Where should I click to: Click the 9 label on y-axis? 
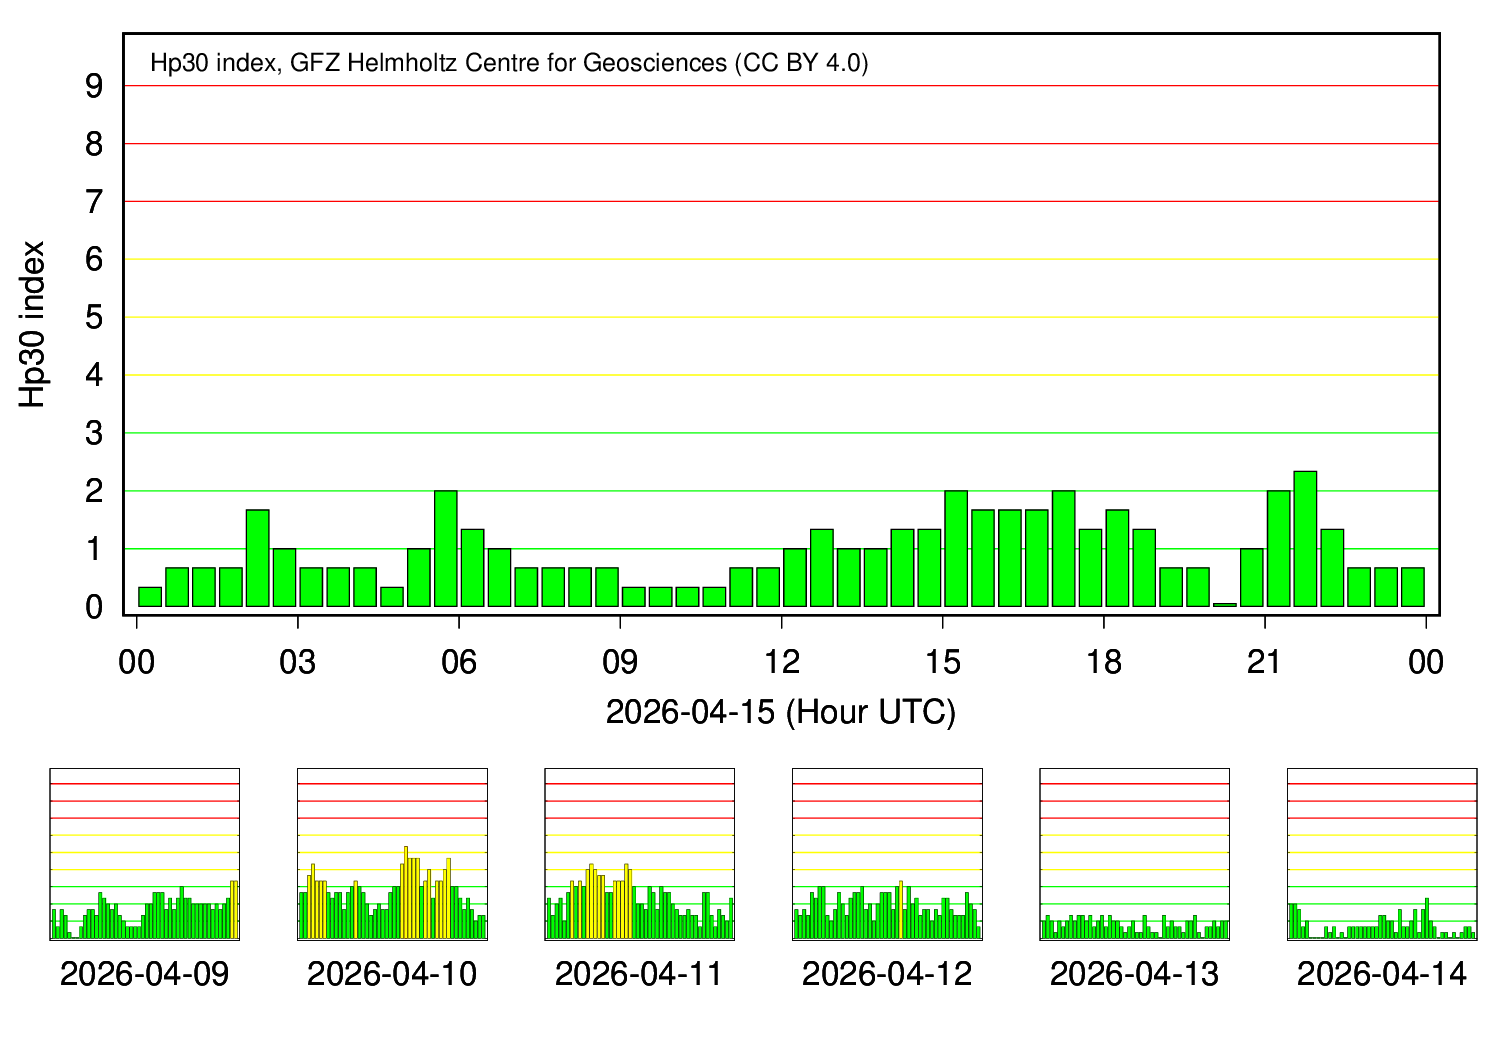94,87
